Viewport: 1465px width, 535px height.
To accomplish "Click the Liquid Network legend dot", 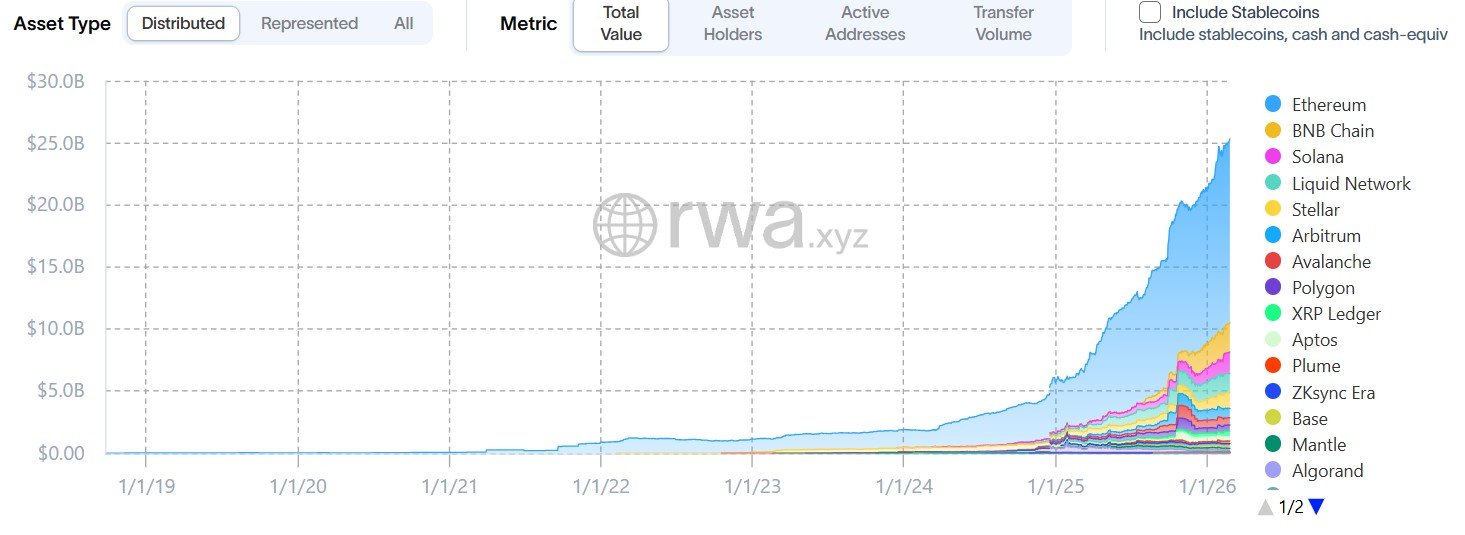I will [x=1273, y=183].
